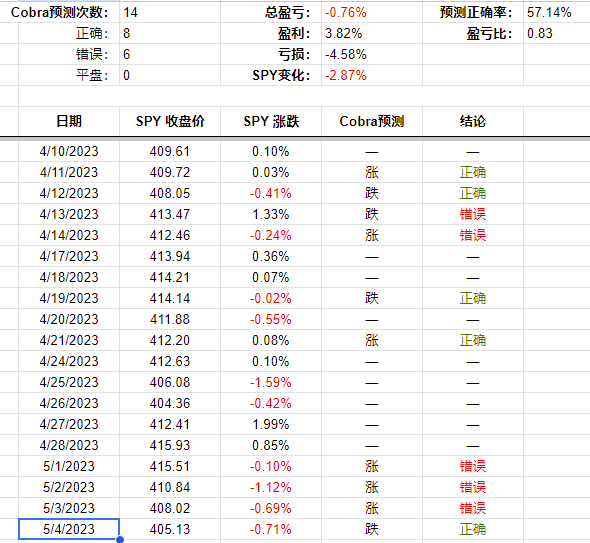
Task: Select the 亏损 value -4.58% cell
Action: 372,54
